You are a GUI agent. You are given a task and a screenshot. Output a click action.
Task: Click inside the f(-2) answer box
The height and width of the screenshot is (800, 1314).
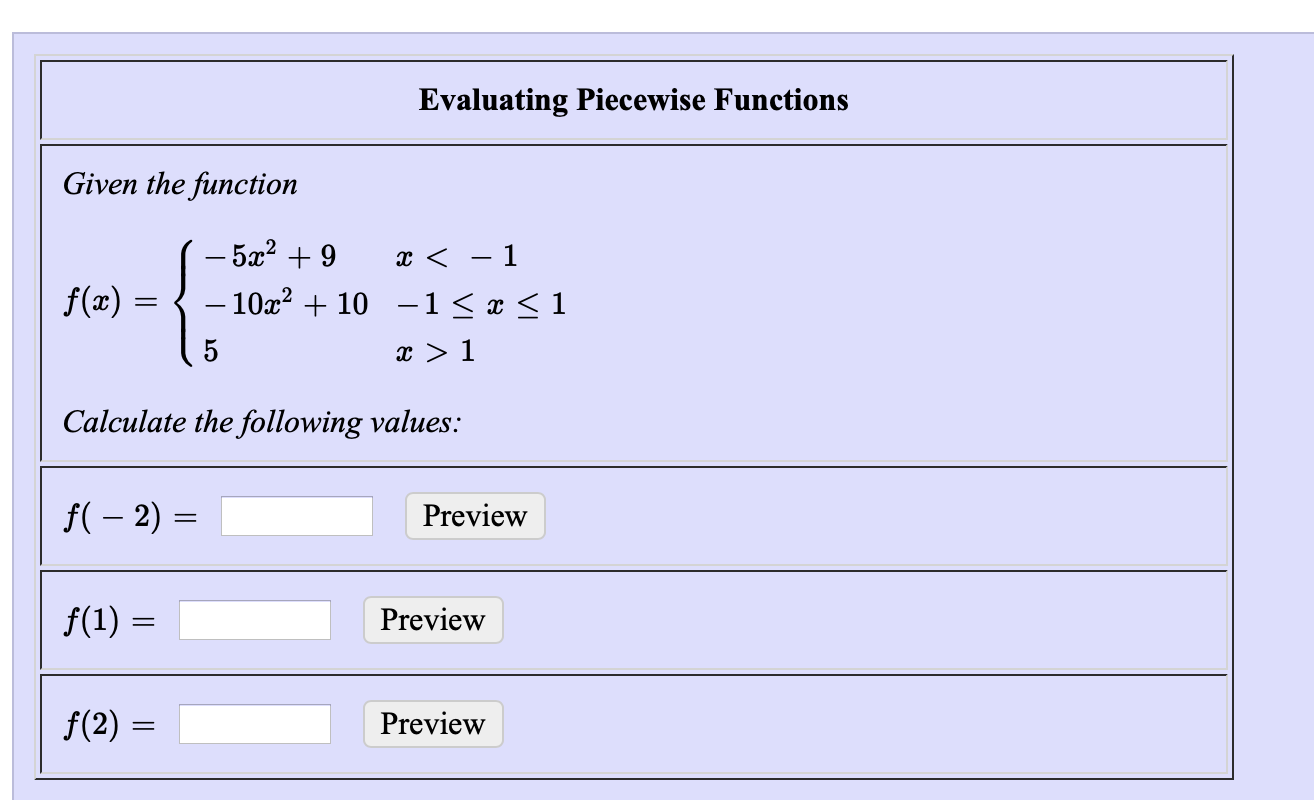296,516
